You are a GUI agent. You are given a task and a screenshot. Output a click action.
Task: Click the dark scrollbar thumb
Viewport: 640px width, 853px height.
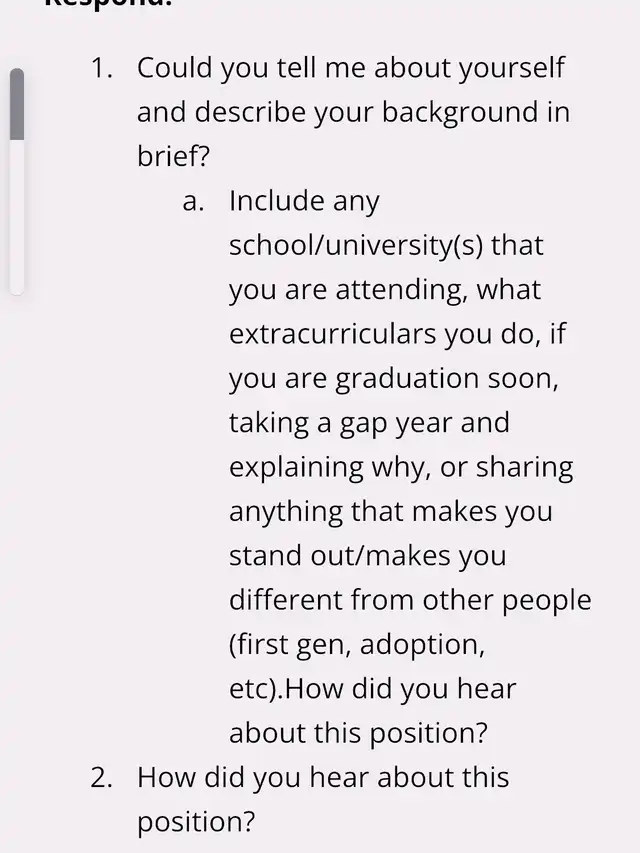pos(17,104)
